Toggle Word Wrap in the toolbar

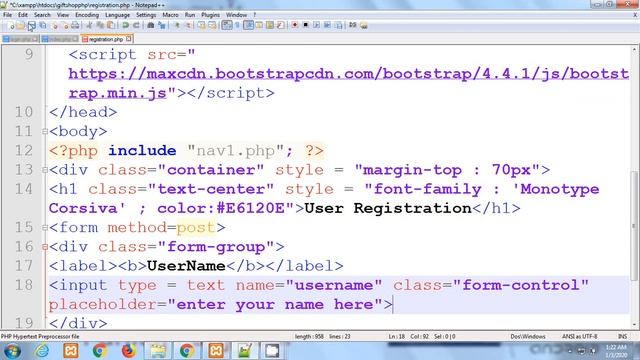click(227, 25)
